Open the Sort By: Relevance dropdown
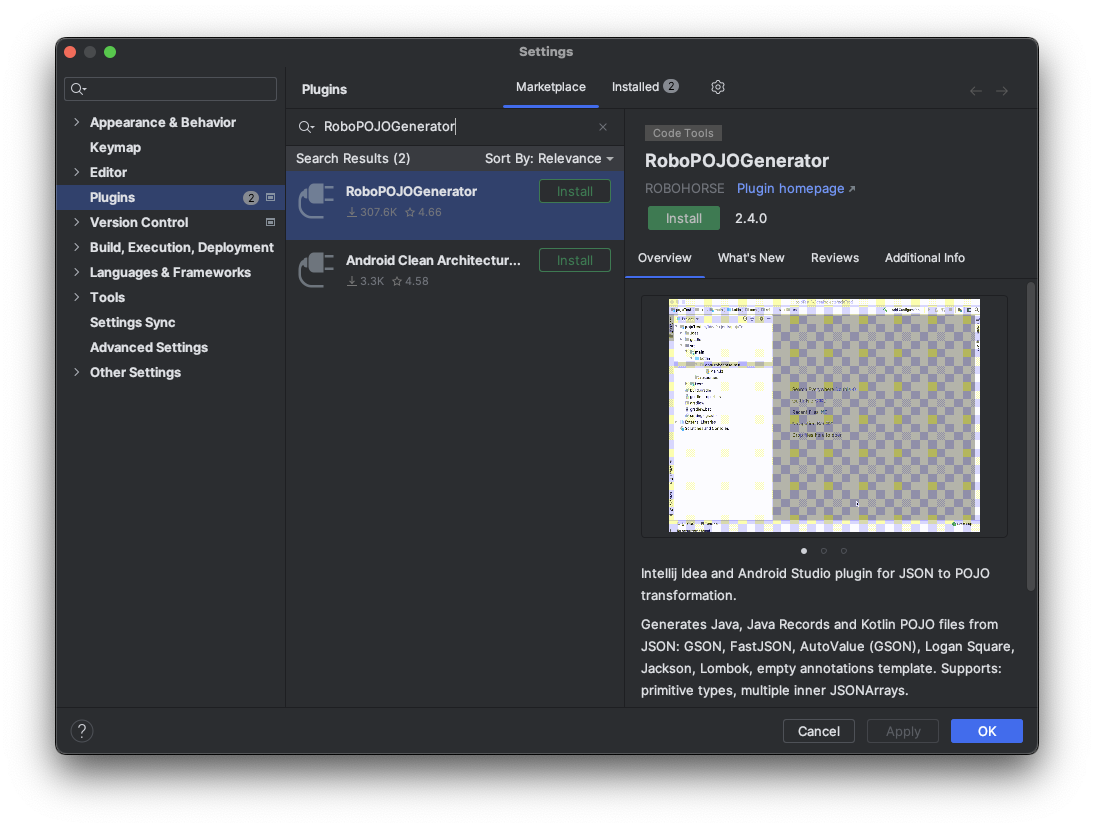 coord(549,159)
